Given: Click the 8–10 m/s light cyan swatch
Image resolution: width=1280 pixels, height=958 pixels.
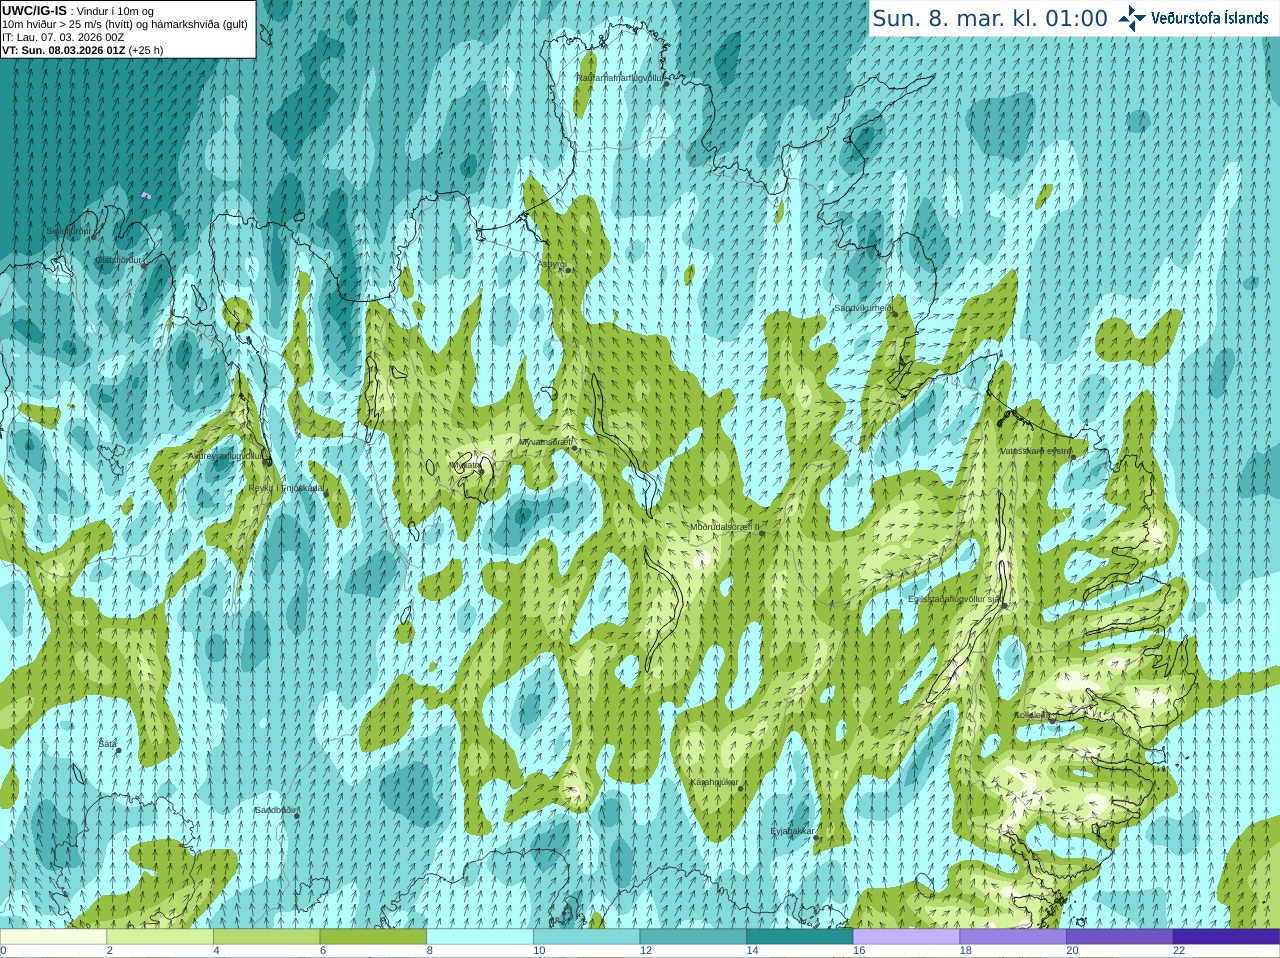Looking at the screenshot, I should tap(480, 937).
